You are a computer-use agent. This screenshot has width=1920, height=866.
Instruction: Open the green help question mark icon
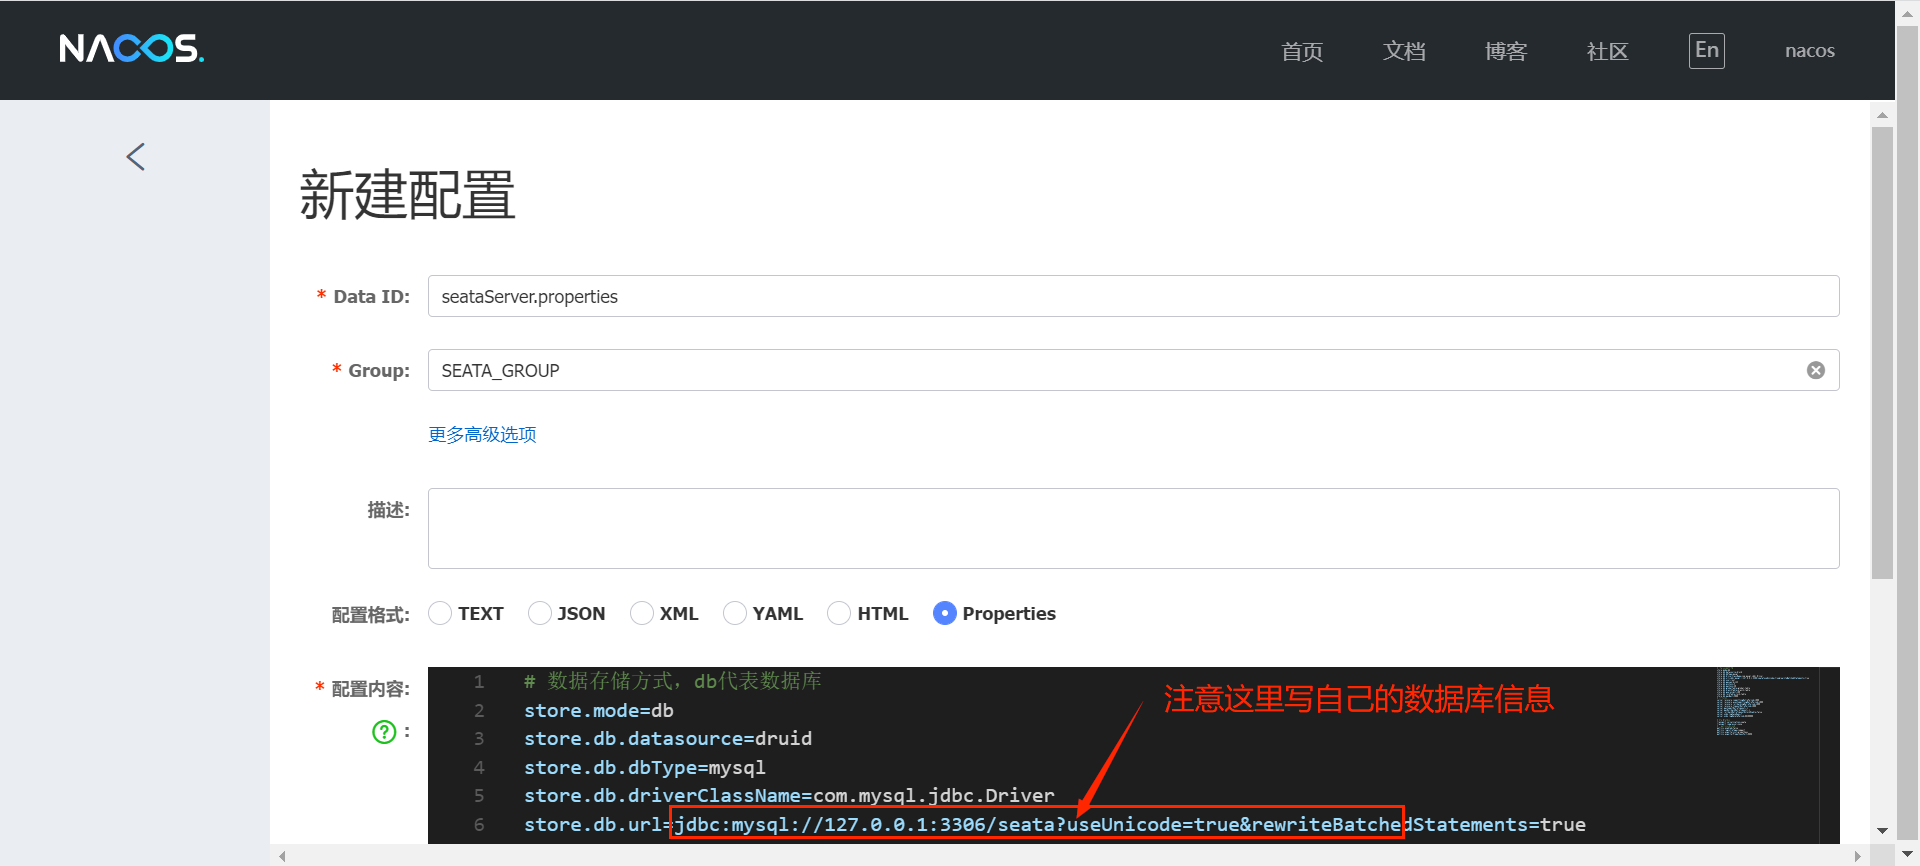coord(384,732)
